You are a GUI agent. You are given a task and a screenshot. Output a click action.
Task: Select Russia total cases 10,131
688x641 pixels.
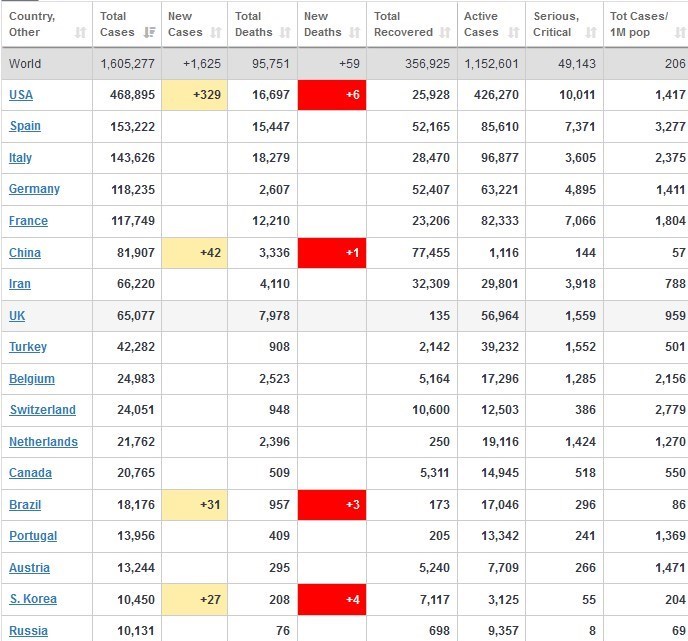[x=136, y=631]
